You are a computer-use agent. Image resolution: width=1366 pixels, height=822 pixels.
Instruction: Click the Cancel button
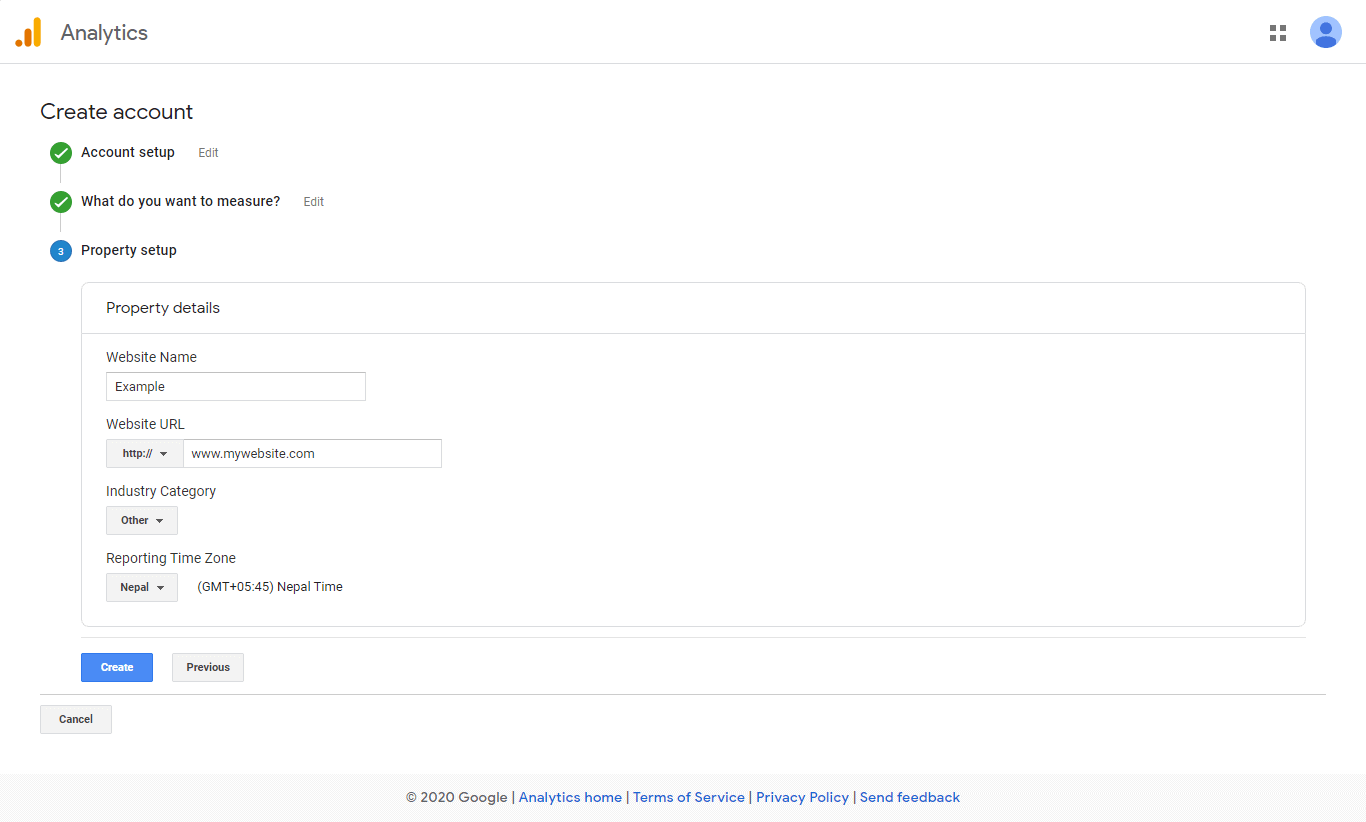(x=76, y=719)
